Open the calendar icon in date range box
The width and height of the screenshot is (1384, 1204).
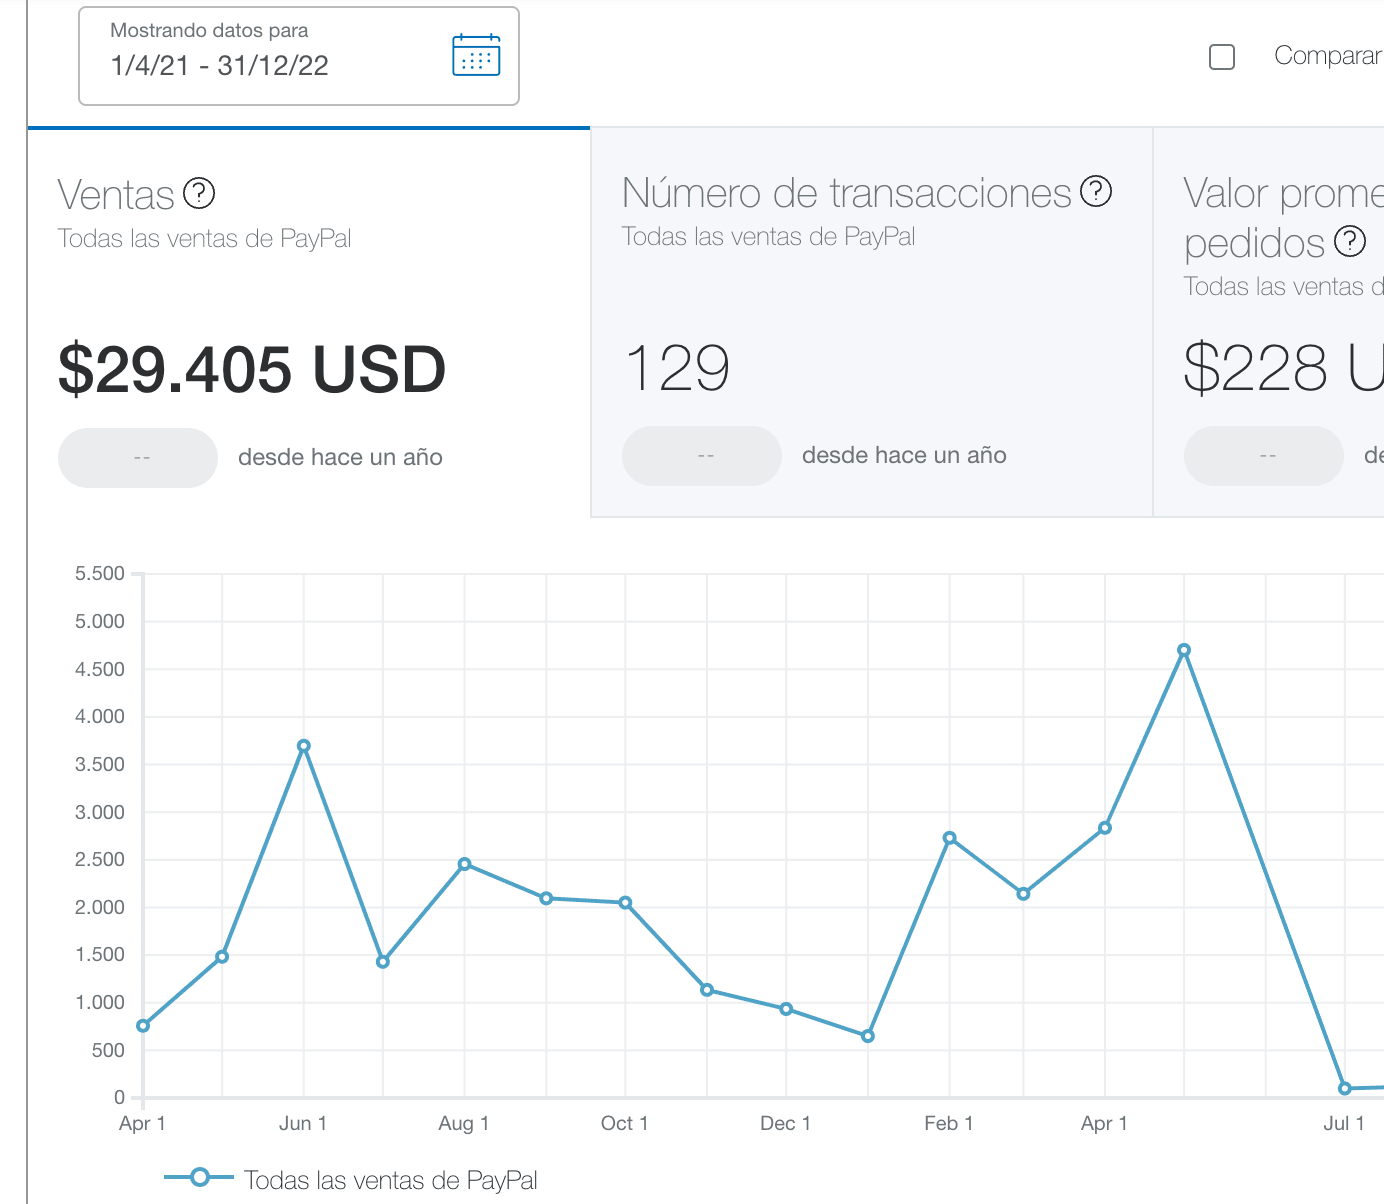tap(476, 55)
